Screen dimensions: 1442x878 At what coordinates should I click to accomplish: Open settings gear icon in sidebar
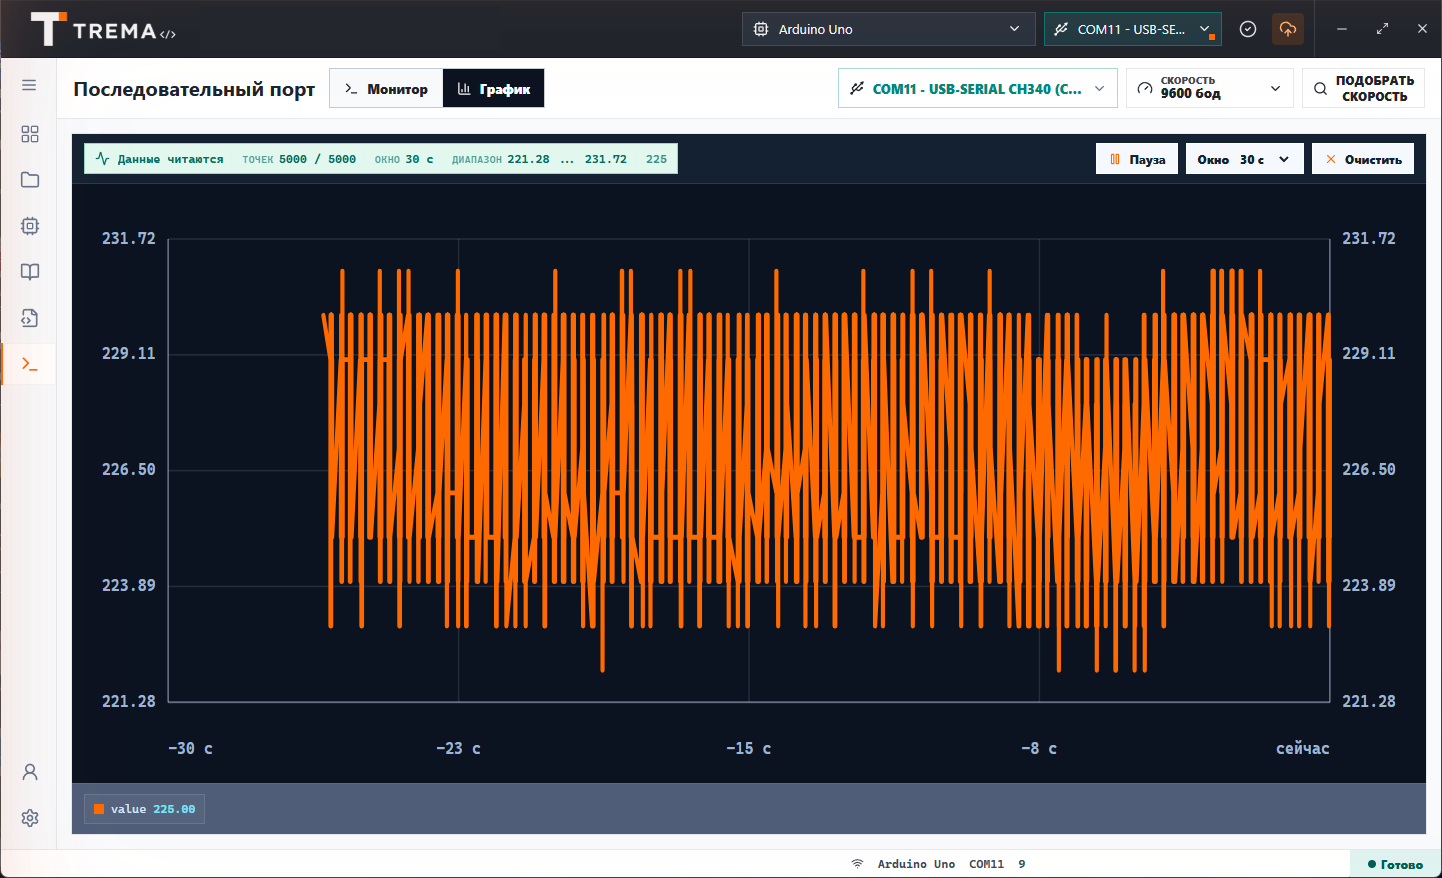[x=30, y=818]
